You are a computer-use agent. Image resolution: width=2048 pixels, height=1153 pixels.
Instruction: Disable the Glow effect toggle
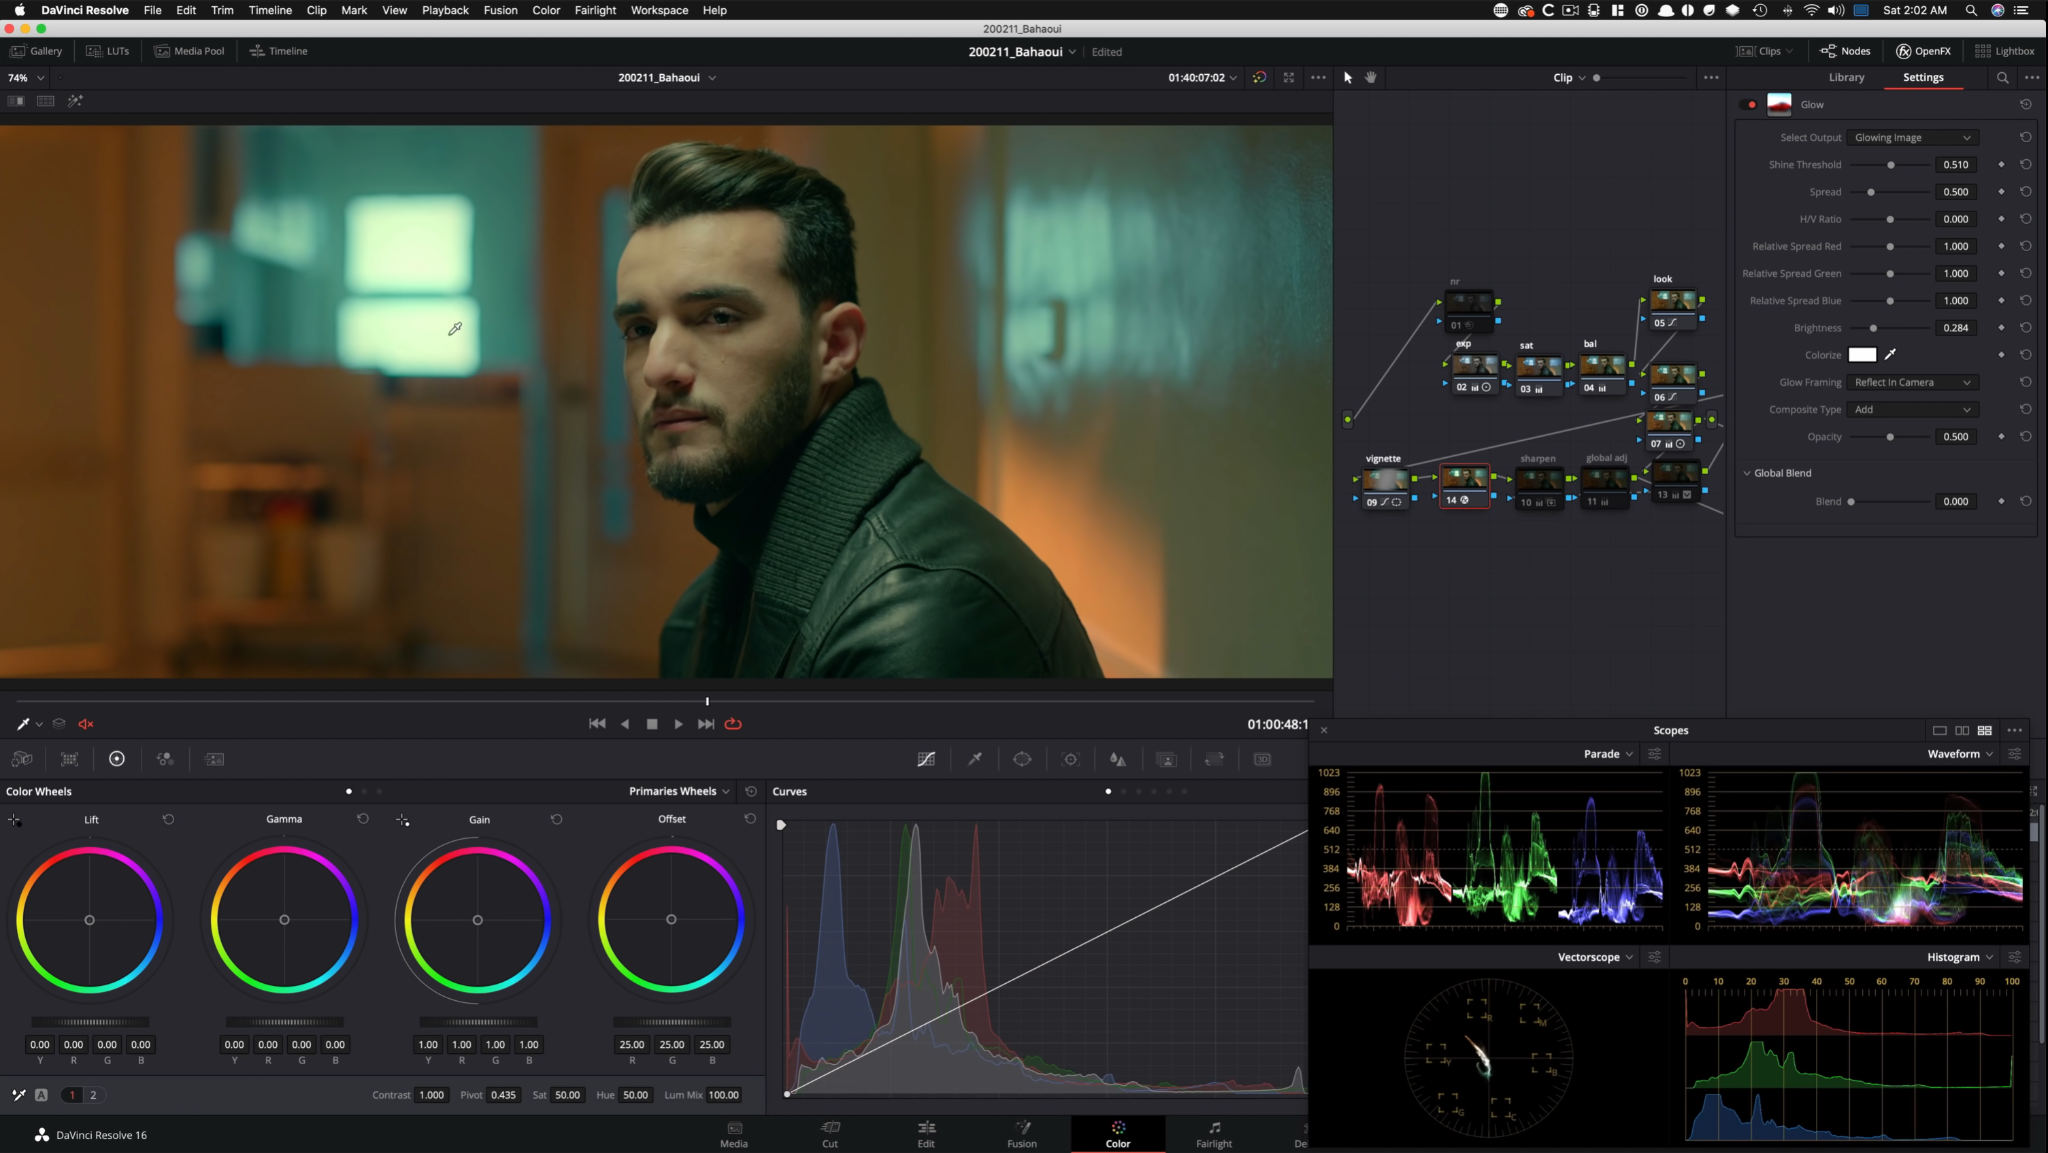click(1748, 104)
